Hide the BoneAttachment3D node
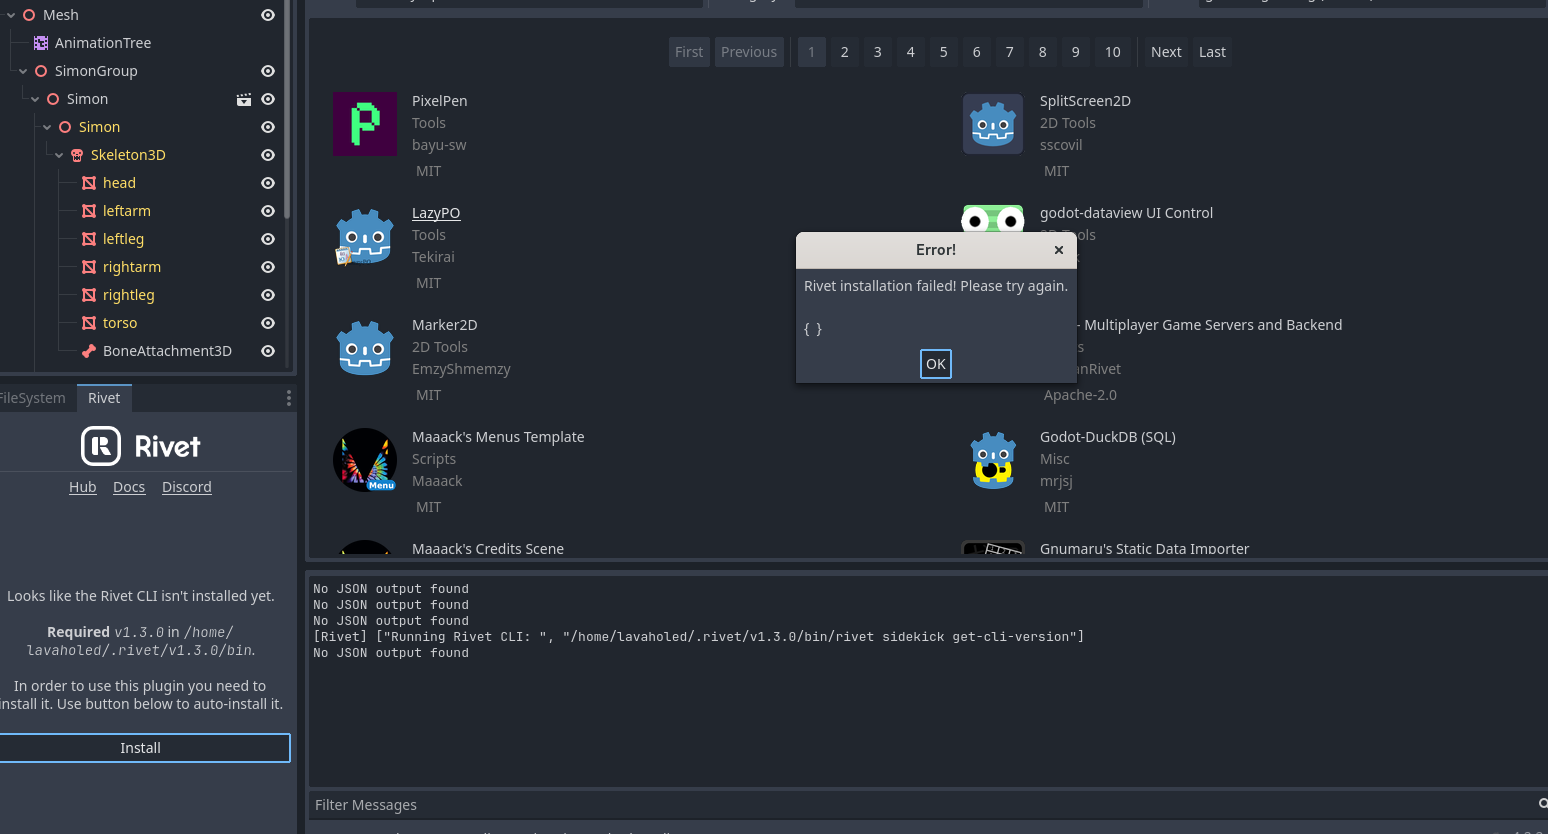The image size is (1548, 834). (x=268, y=351)
